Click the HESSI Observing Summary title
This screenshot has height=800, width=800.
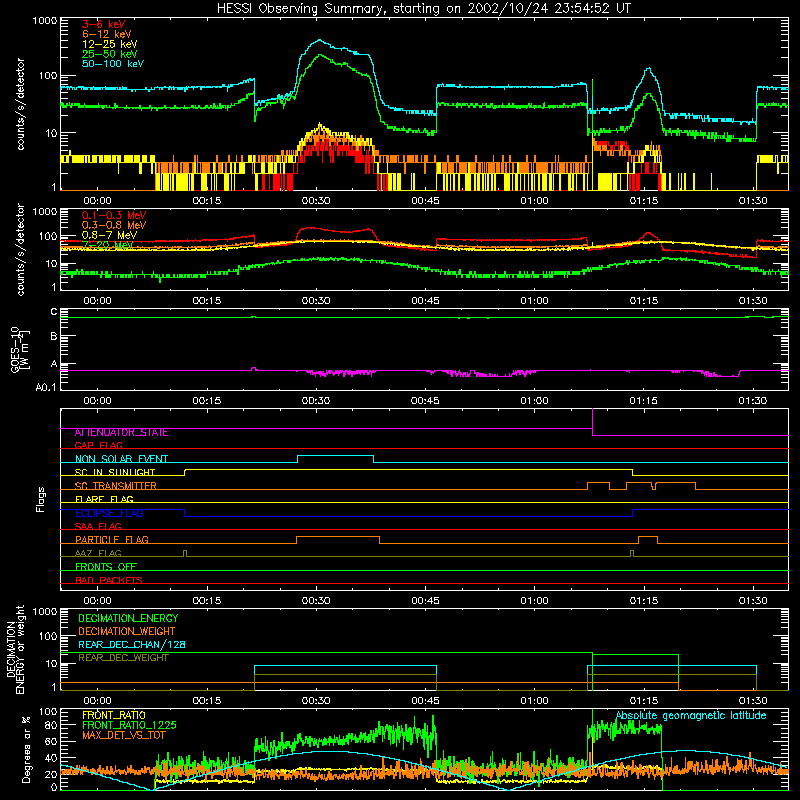coord(424,9)
